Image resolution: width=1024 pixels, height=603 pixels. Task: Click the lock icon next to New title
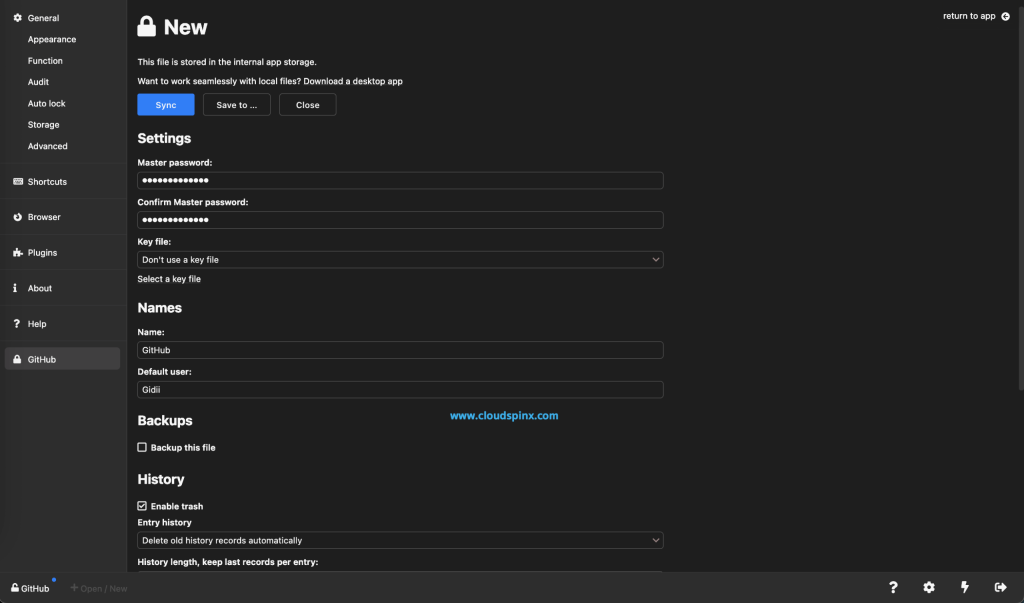145,26
